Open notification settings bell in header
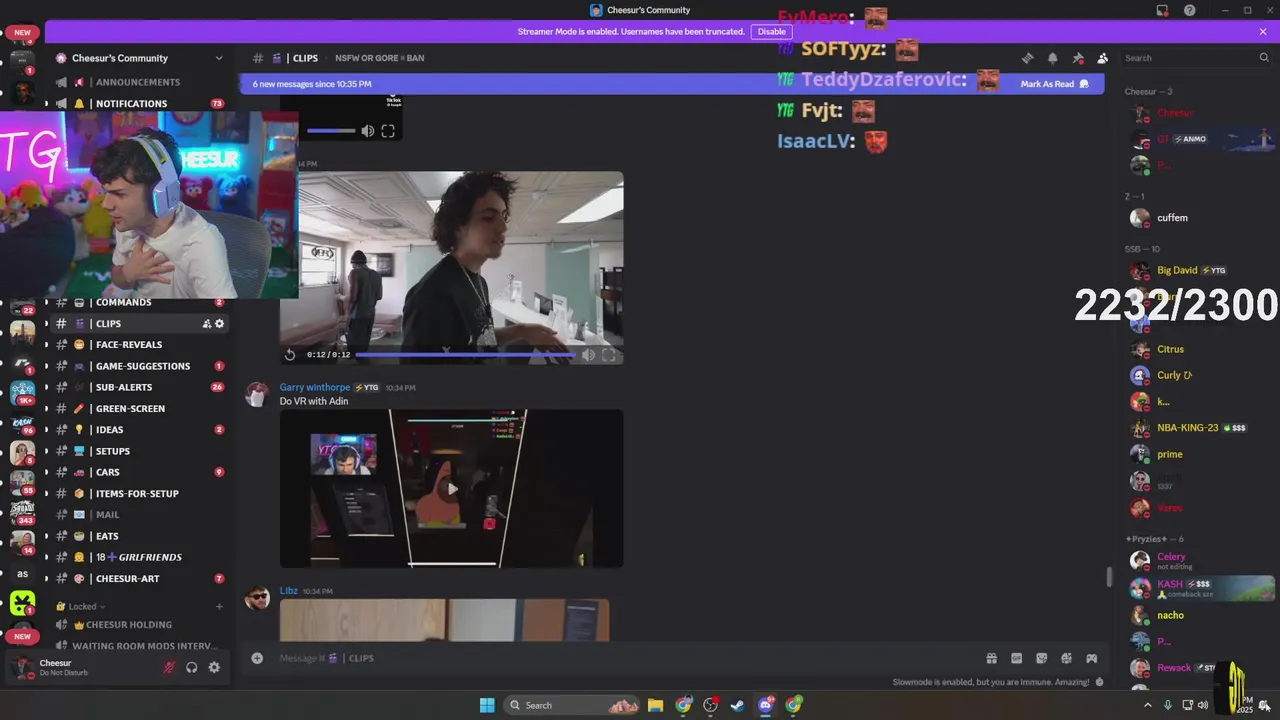Screen dimensions: 1280x720 click(x=1052, y=58)
